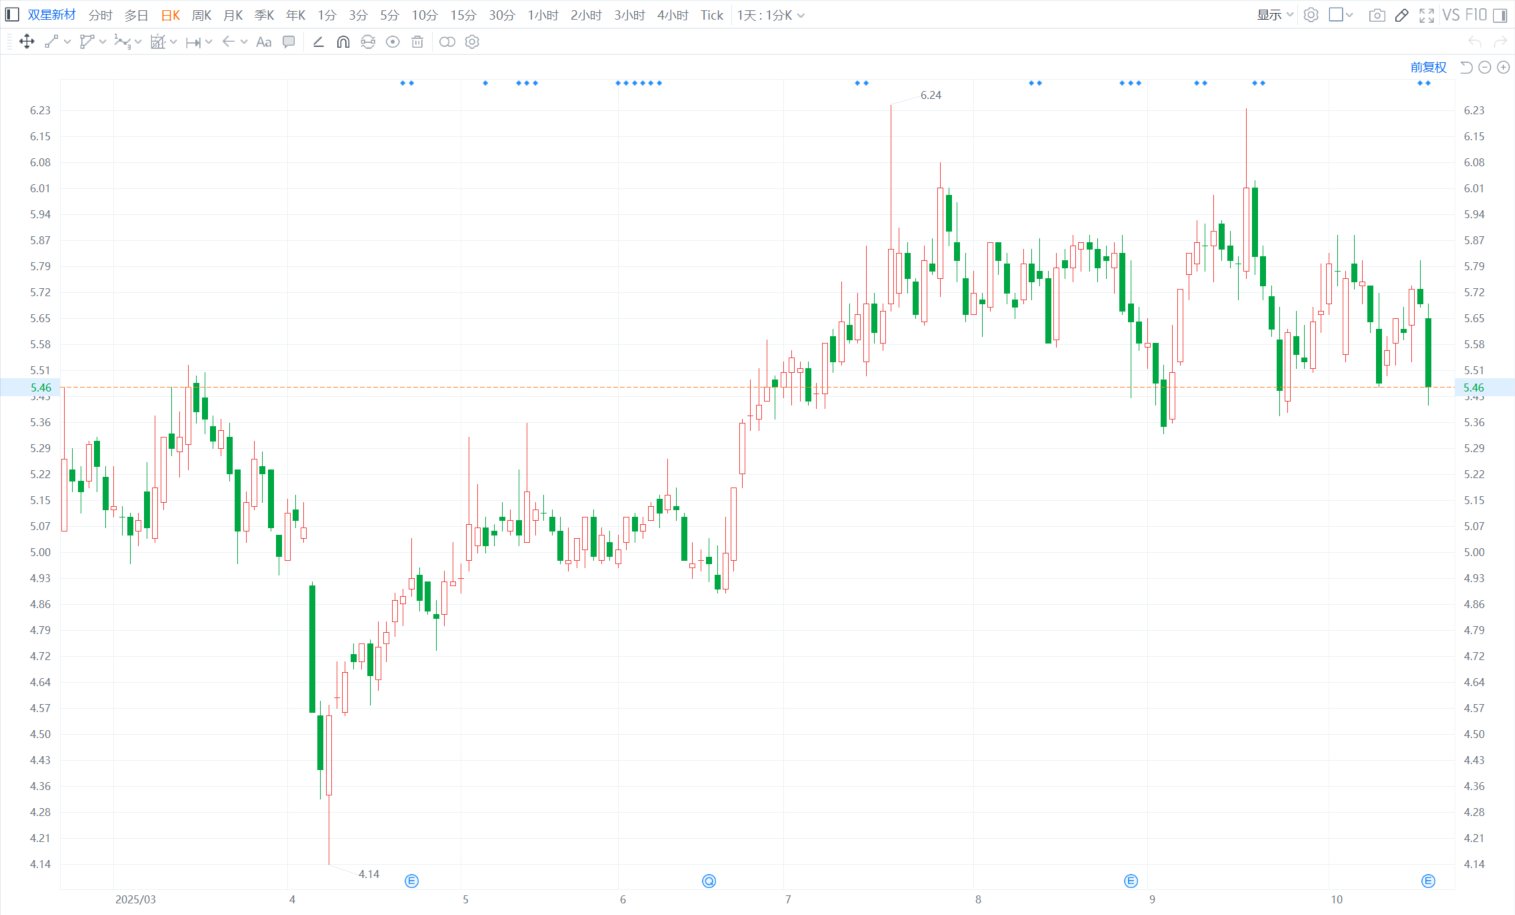Select the magnet snap drawing tool
Image resolution: width=1515 pixels, height=915 pixels.
coord(343,42)
